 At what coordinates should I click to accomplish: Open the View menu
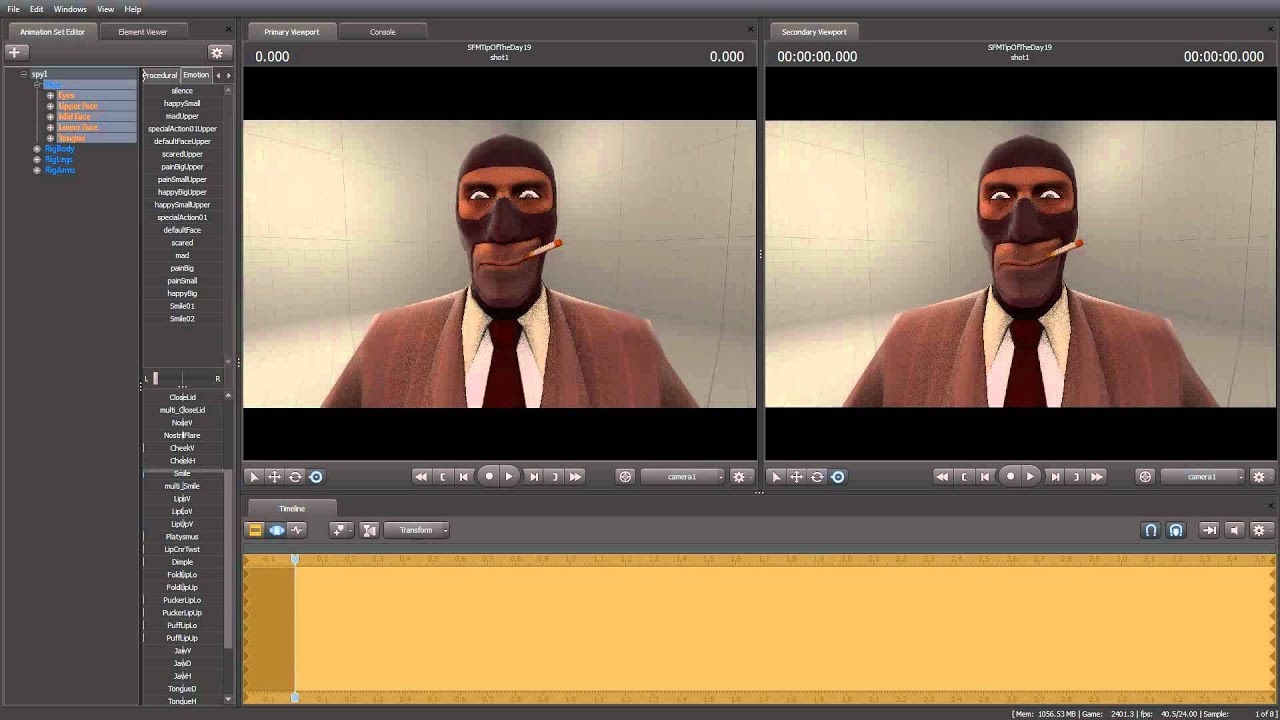click(x=105, y=9)
